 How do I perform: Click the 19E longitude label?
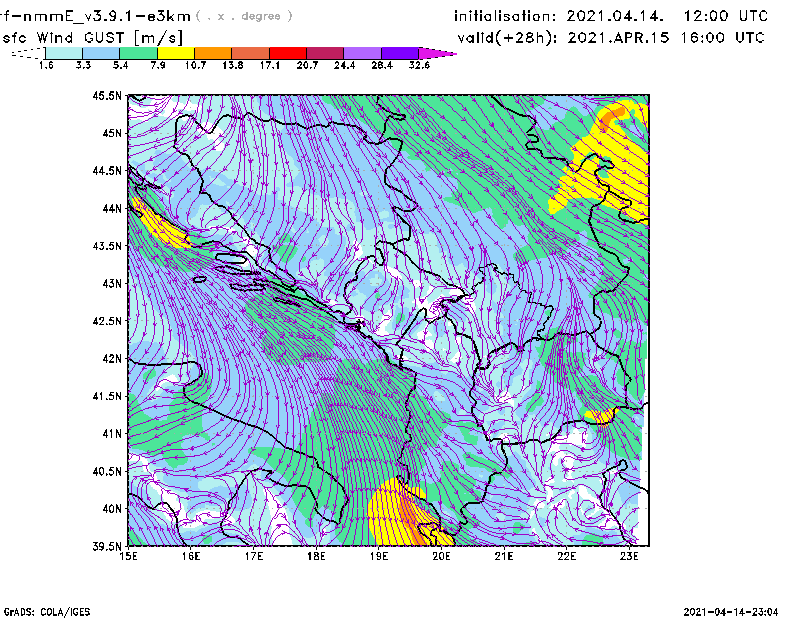[x=379, y=556]
